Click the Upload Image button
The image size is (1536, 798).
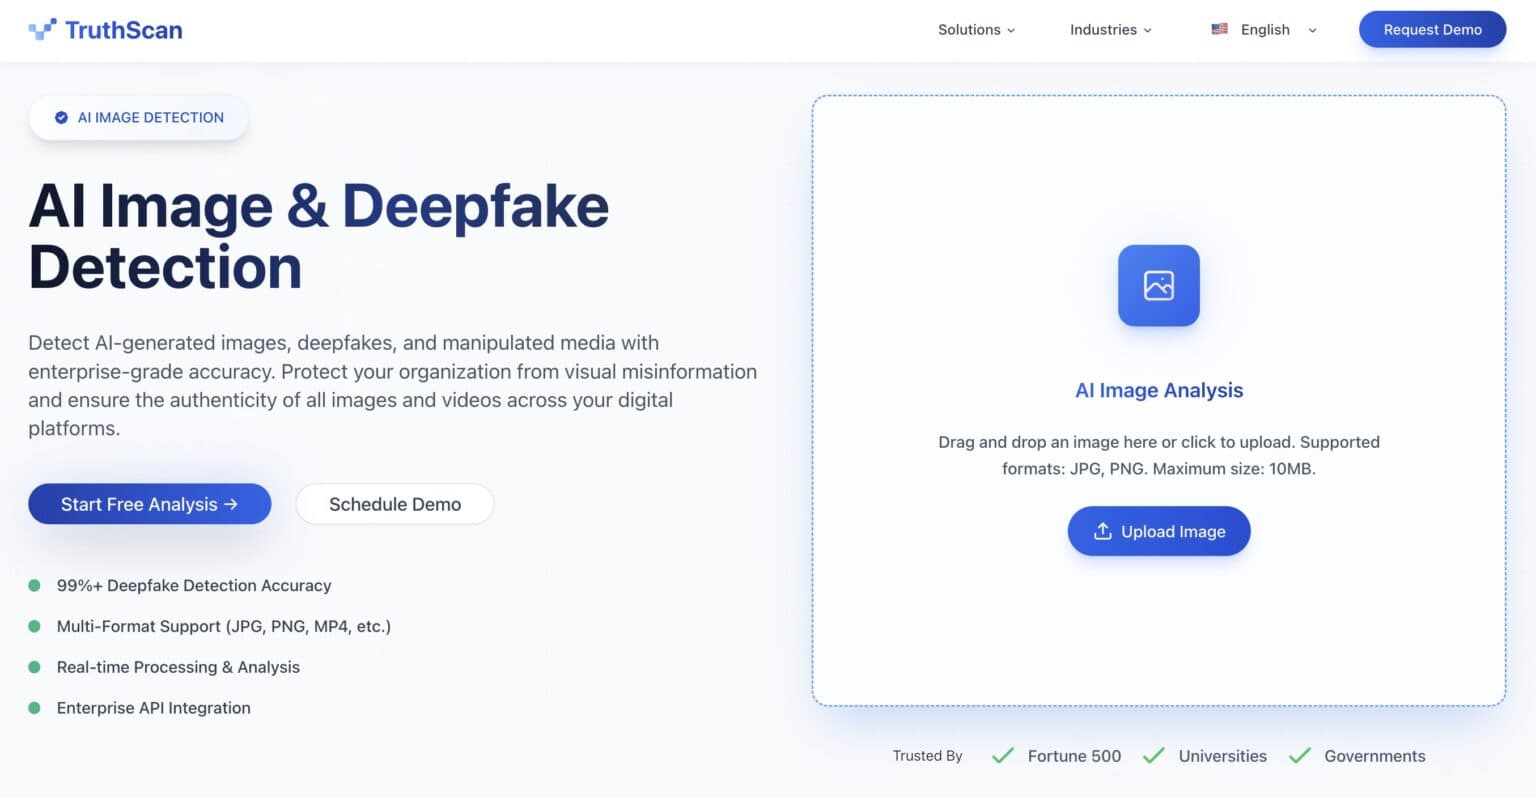tap(1158, 531)
